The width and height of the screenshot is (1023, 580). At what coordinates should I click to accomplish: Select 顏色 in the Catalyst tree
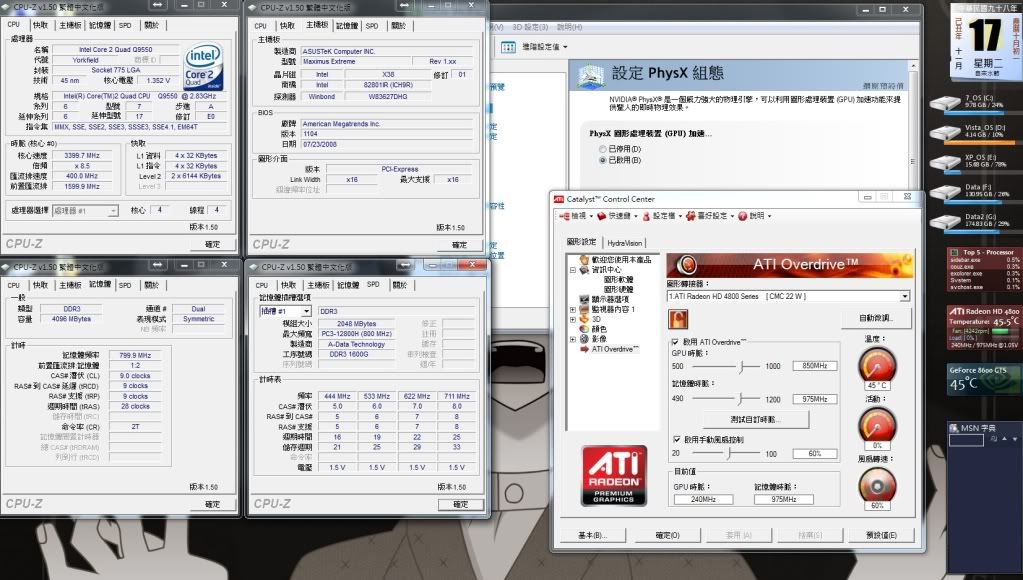(599, 329)
